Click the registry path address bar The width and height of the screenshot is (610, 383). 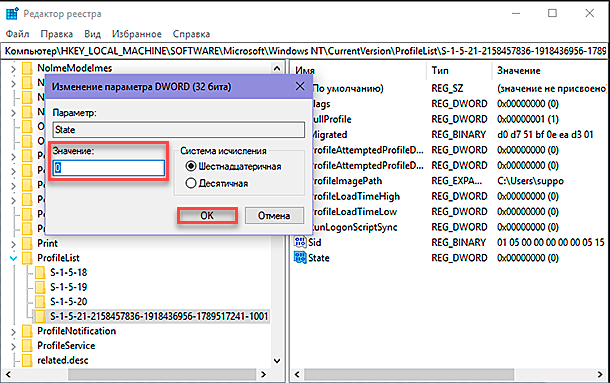tap(305, 51)
